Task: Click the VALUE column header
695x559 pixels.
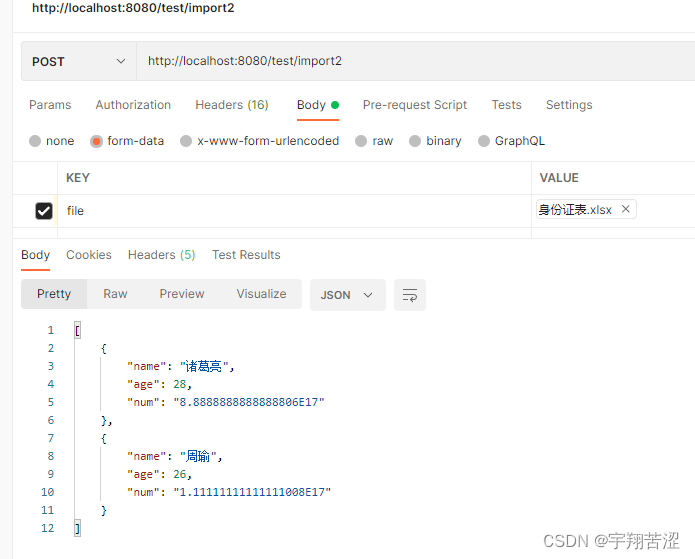Action: (559, 178)
